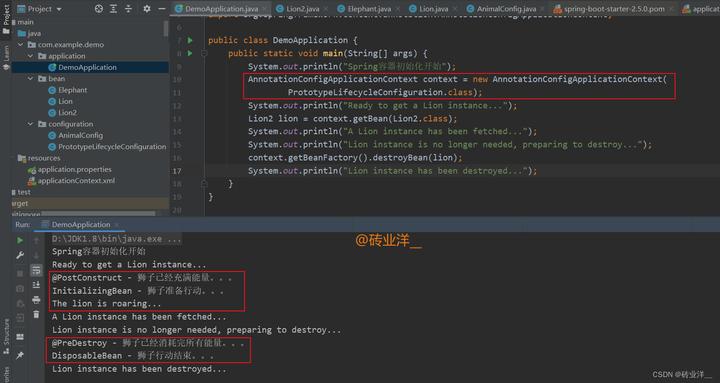Screen dimensions: 720x383
Task: Open applicationContext.xml from resources
Action: [x=76, y=180]
